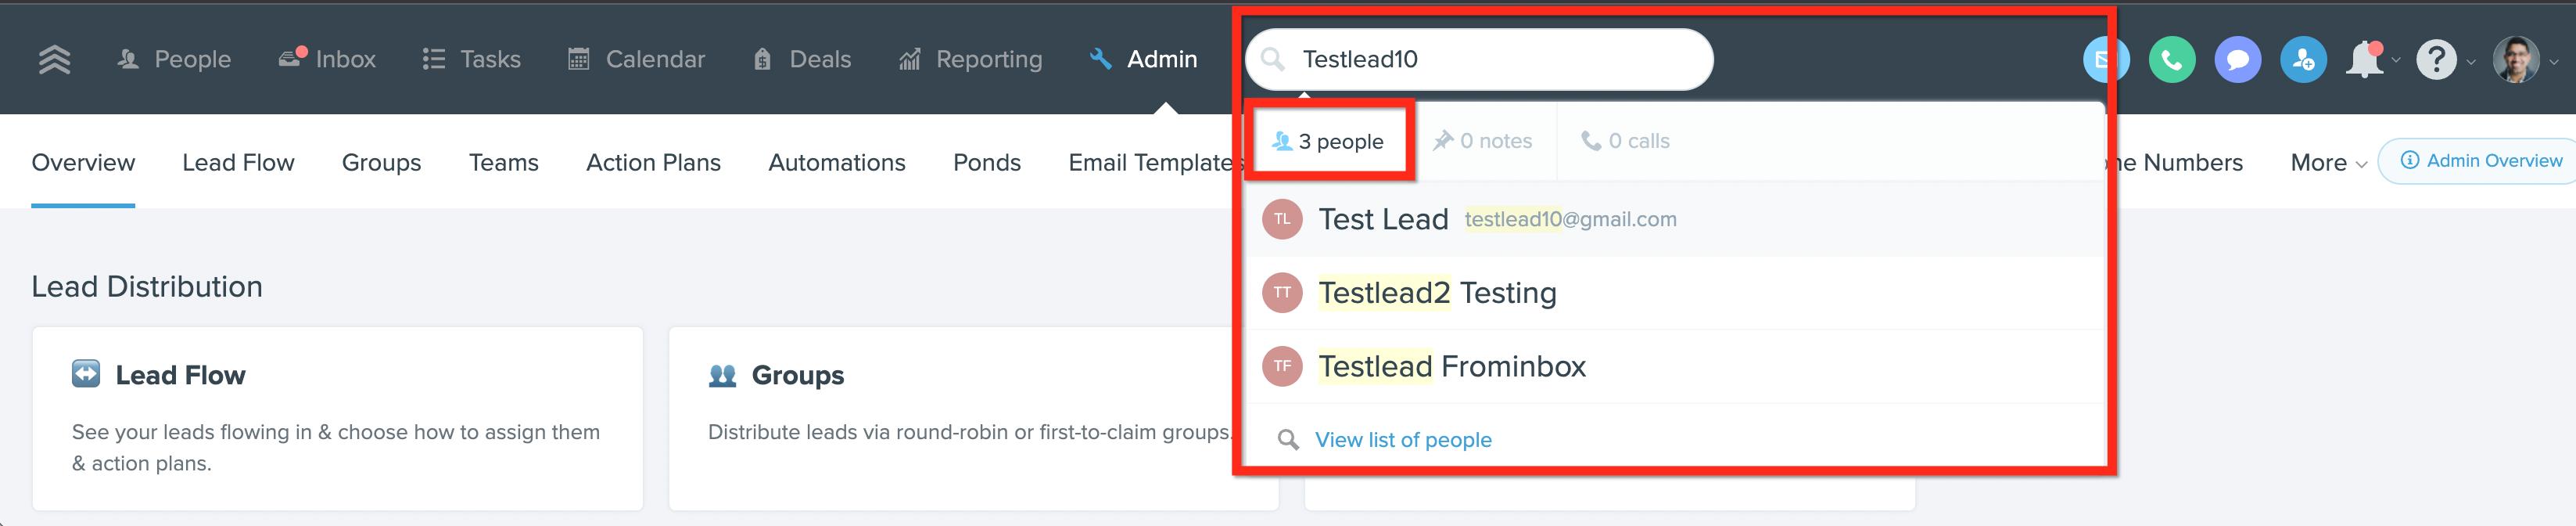The height and width of the screenshot is (526, 2576).
Task: Click the Follow Up Boss logo icon
Action: [x=54, y=60]
